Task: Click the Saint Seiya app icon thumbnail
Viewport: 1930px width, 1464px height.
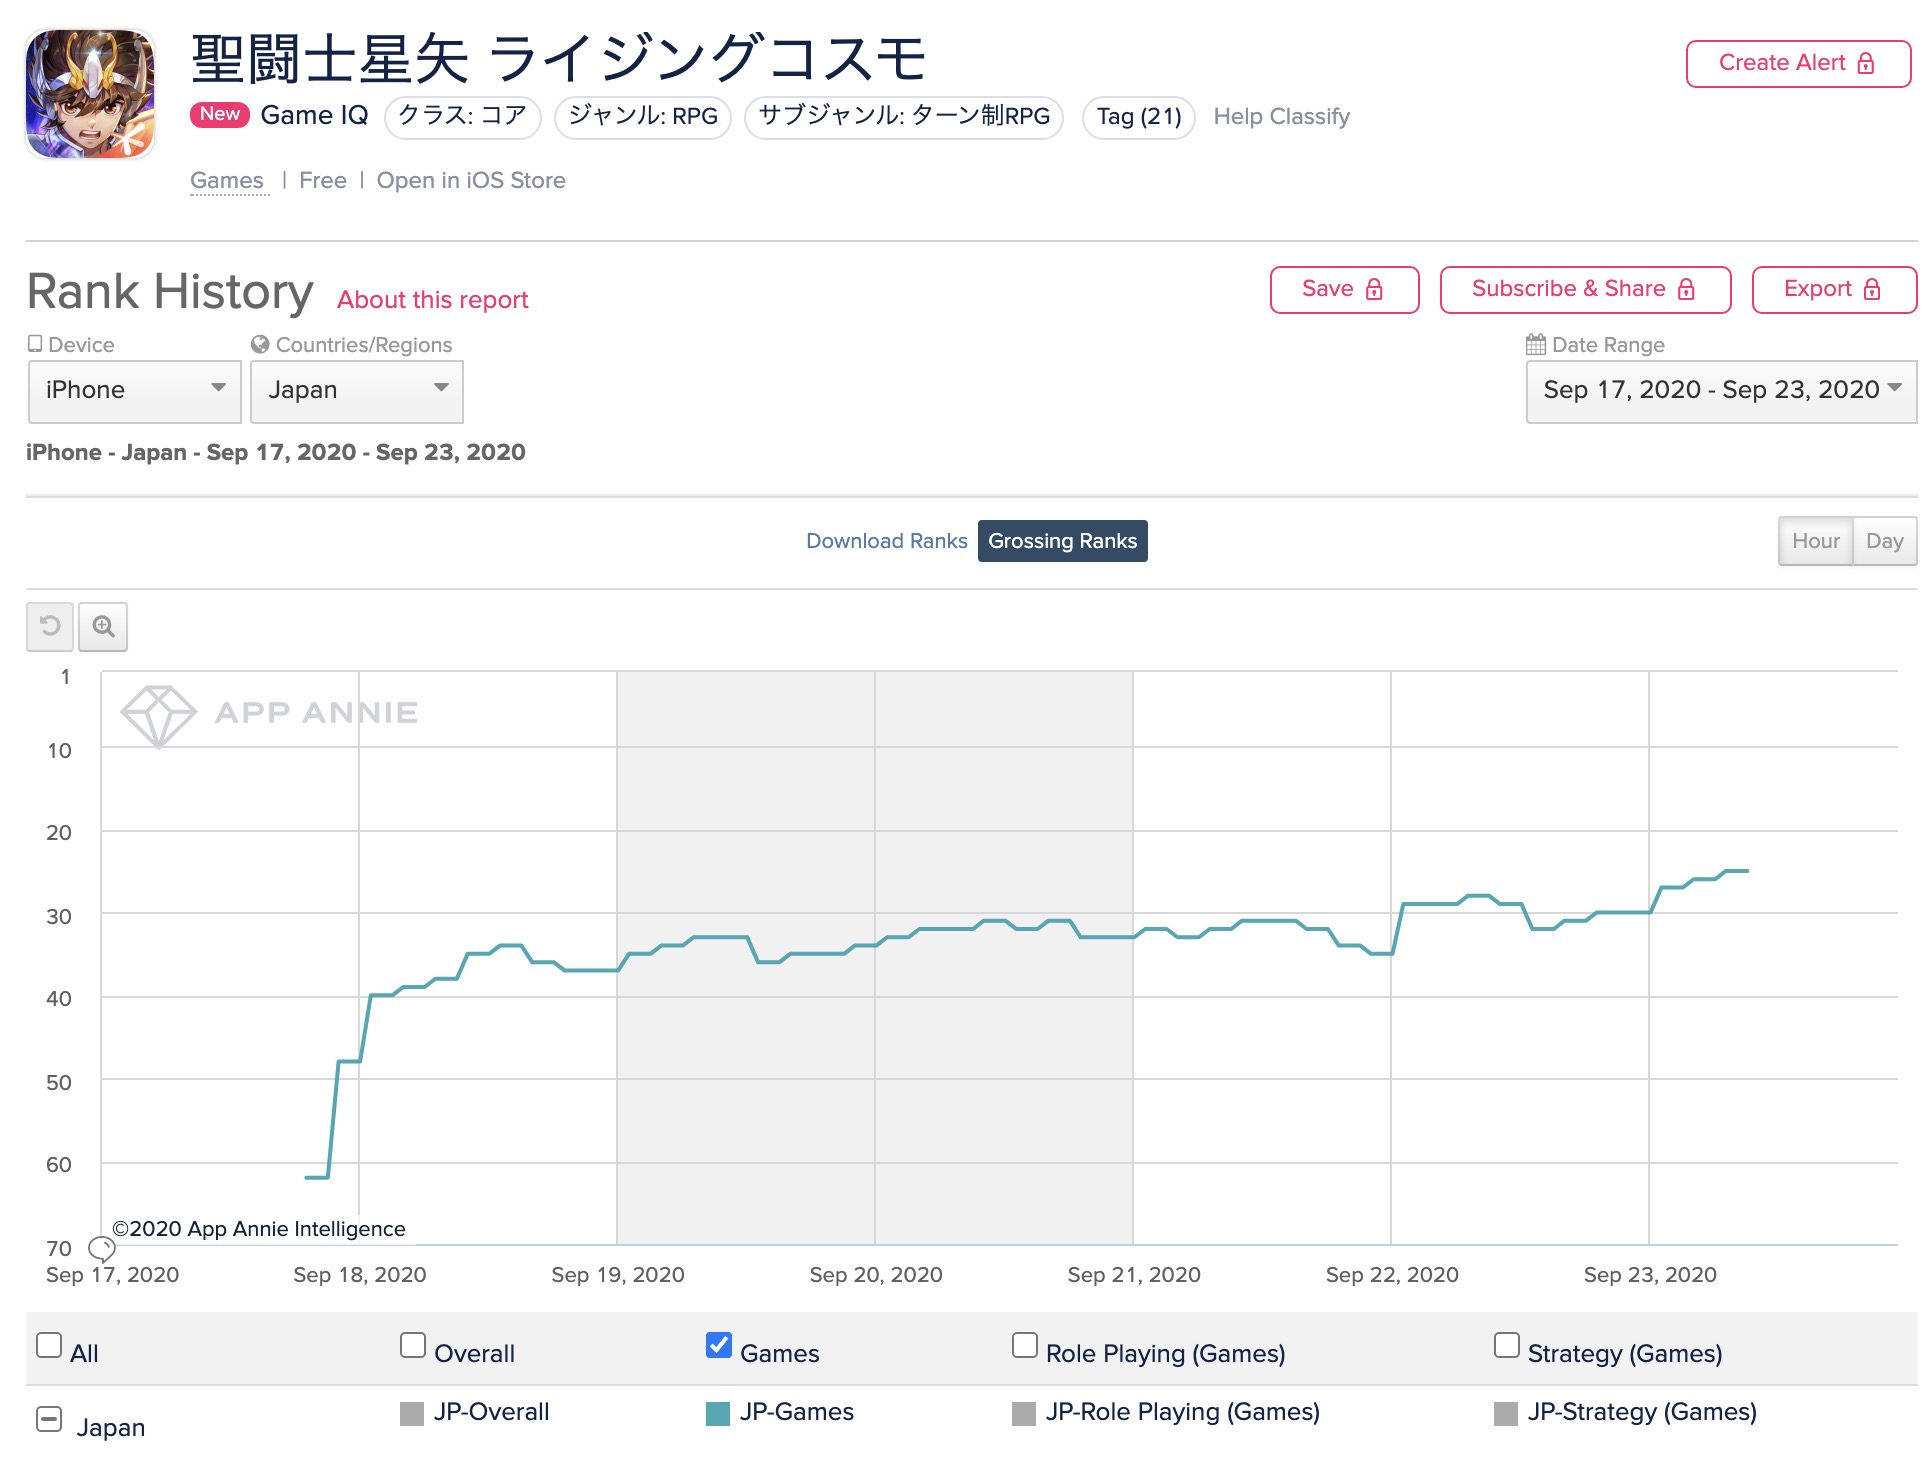Action: (x=90, y=94)
